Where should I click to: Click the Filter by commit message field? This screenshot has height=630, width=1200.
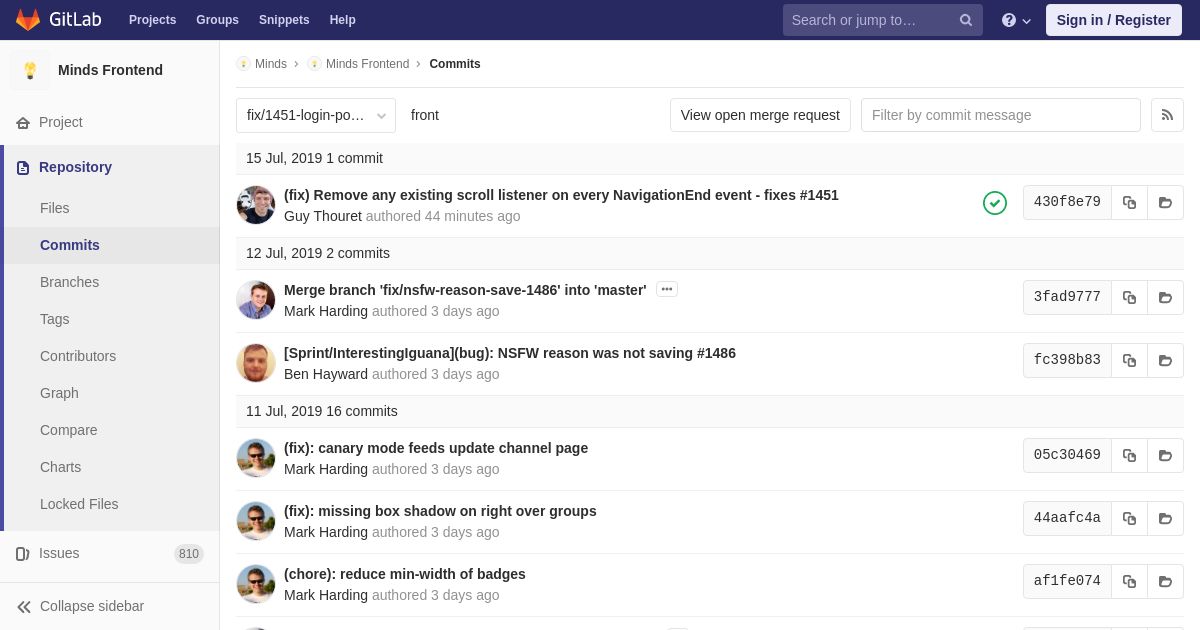[1001, 115]
